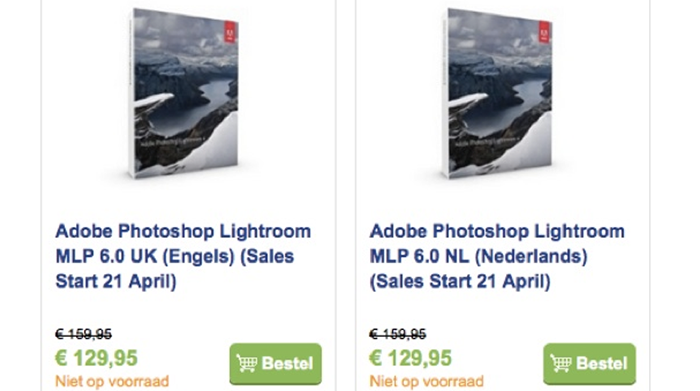Order the NL version with Bestel
Viewport: 700px width, 391px height.
589,363
